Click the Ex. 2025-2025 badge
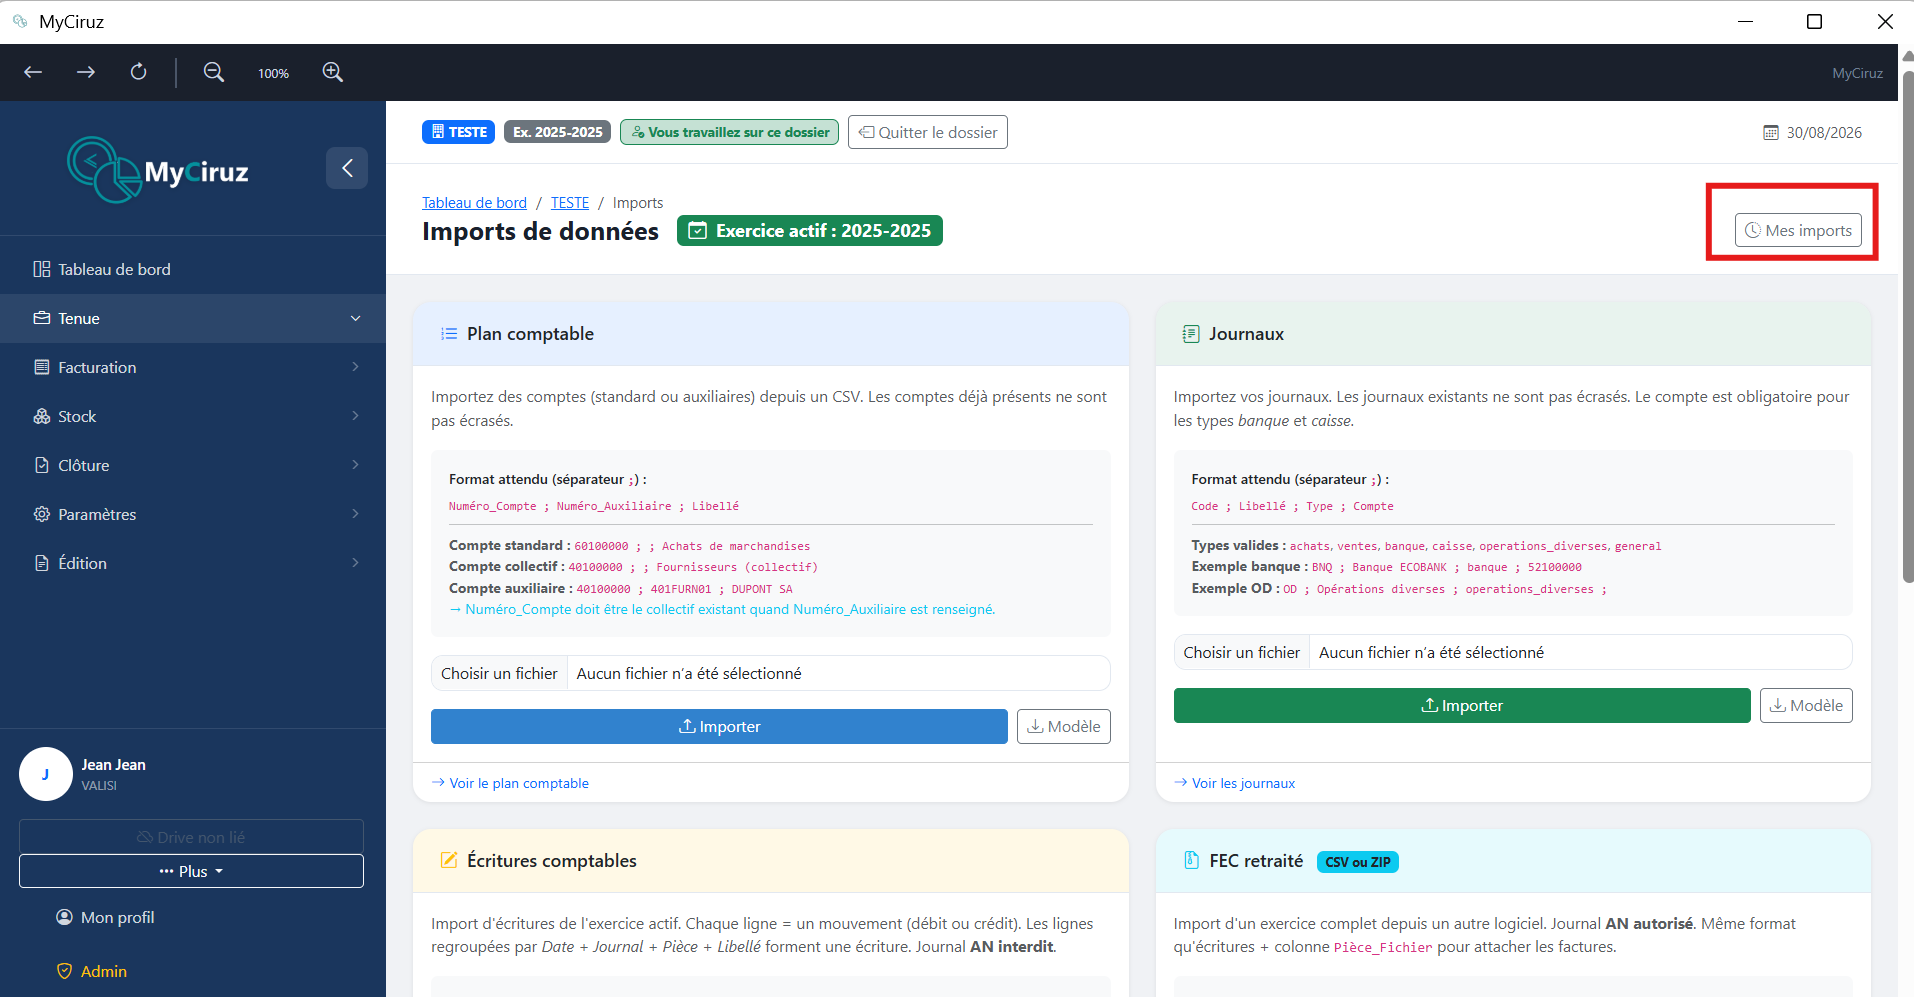Screen dimensions: 1914x997 click(558, 132)
